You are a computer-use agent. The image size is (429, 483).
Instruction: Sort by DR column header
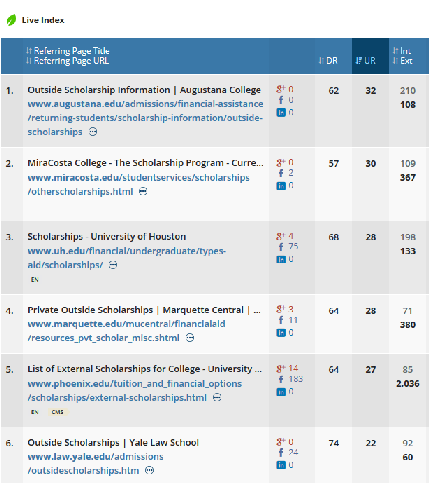[x=328, y=61]
